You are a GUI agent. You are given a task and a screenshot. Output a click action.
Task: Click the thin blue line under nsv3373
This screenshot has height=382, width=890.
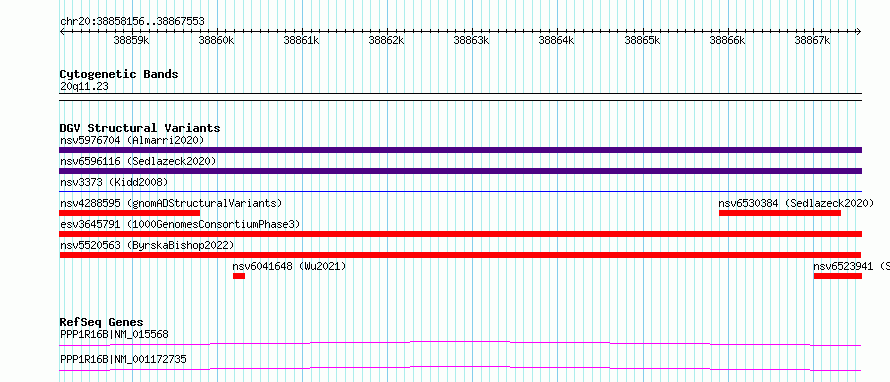coord(460,192)
